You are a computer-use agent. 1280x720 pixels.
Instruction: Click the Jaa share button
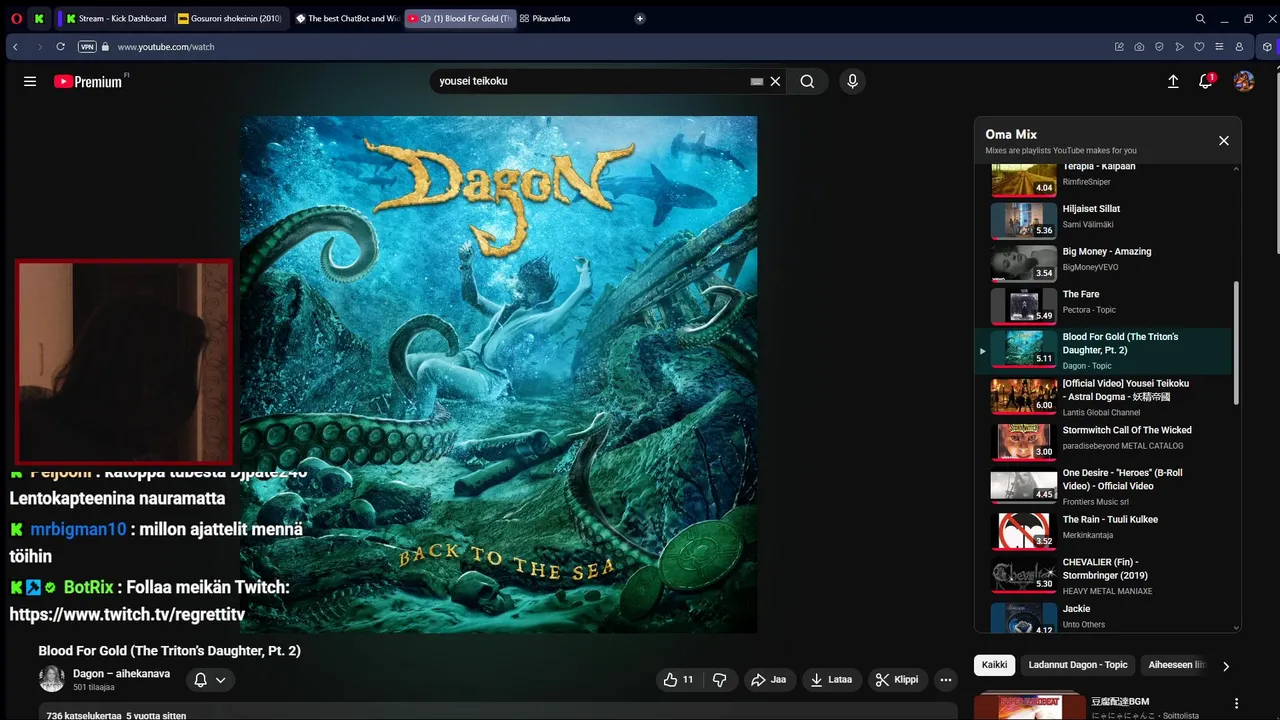pos(769,680)
